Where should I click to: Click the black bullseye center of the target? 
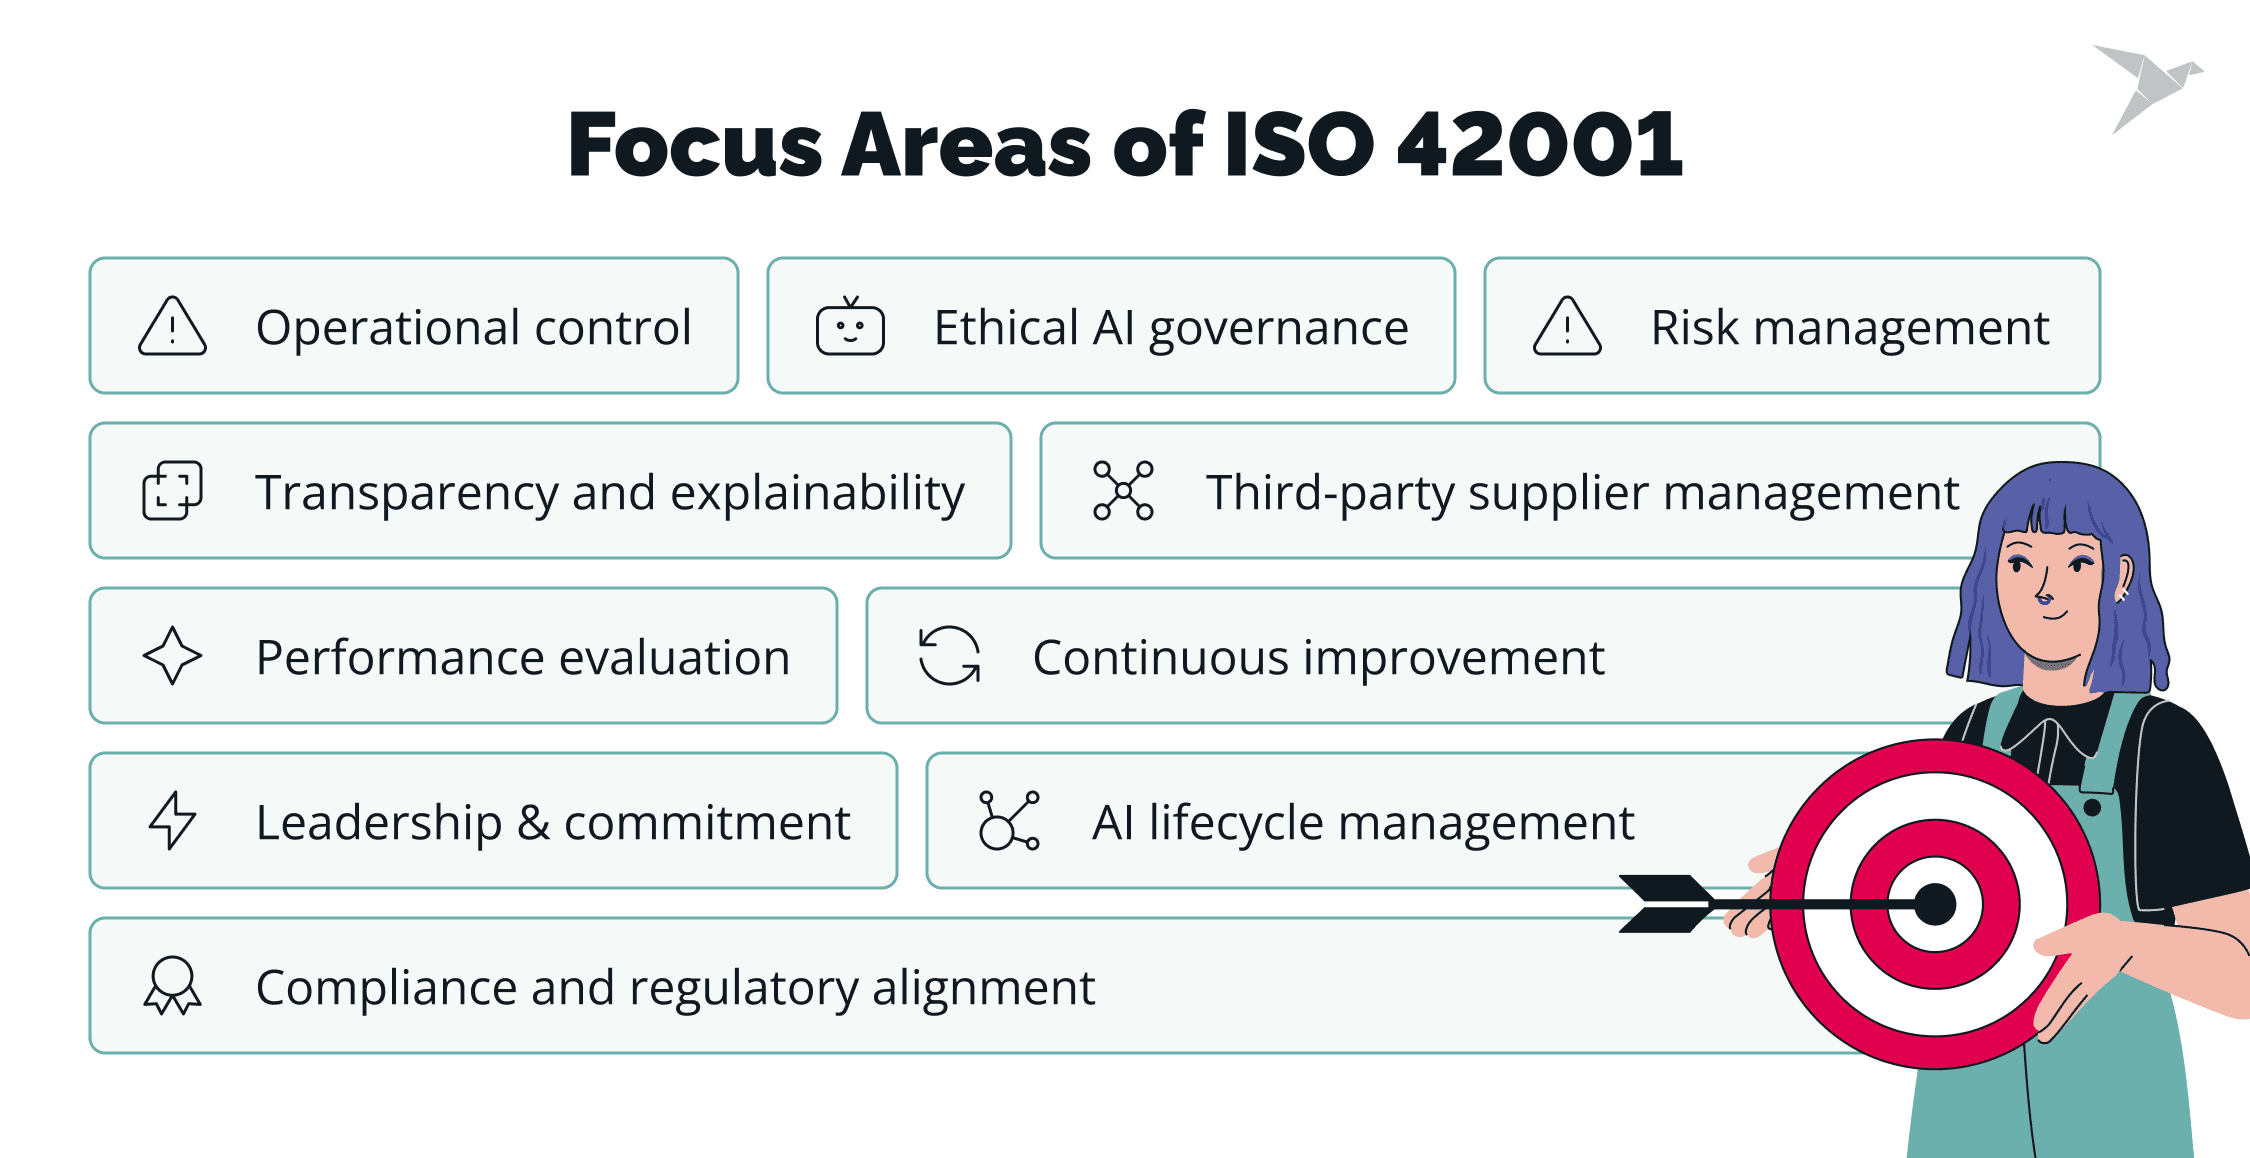pyautogui.click(x=1935, y=904)
